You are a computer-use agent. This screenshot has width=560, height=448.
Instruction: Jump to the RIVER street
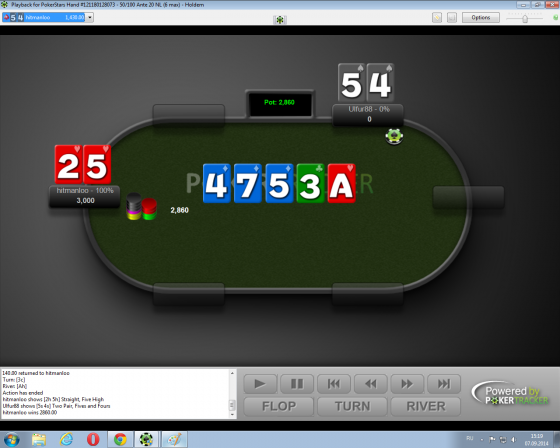click(x=426, y=406)
